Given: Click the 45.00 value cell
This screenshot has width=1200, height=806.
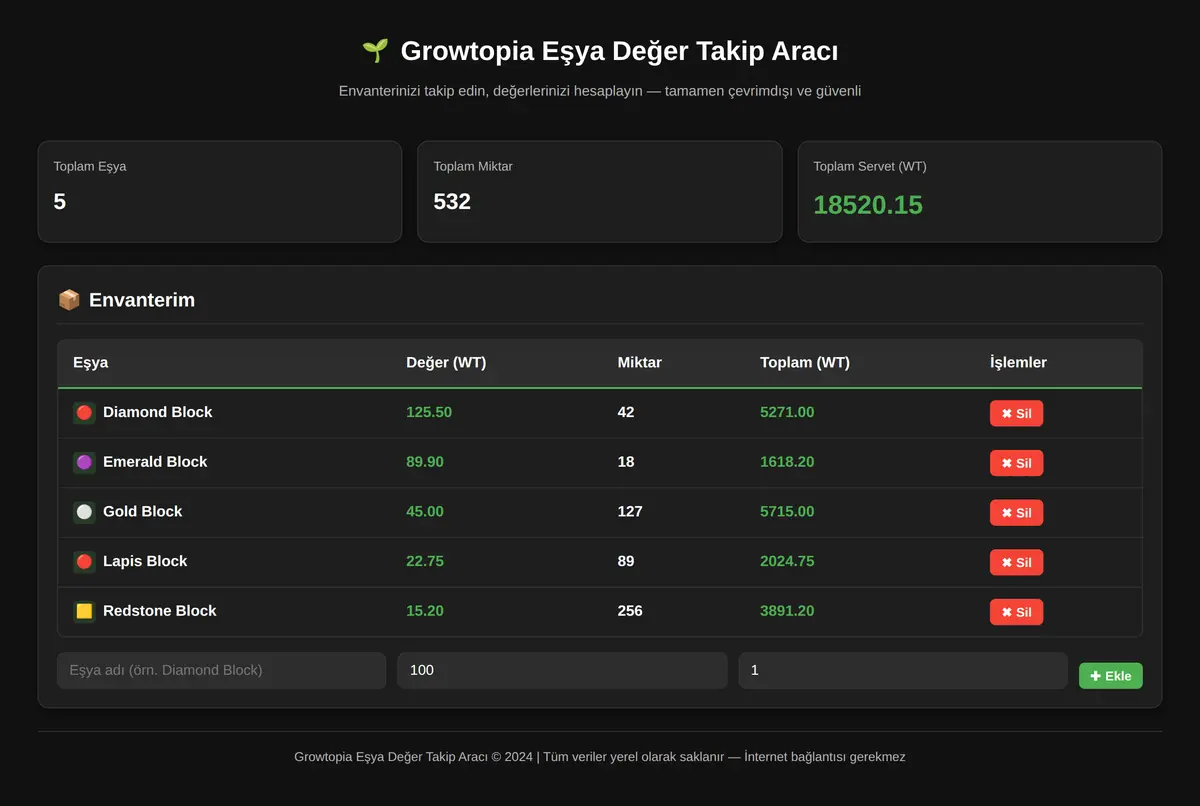Looking at the screenshot, I should pyautogui.click(x=425, y=511).
